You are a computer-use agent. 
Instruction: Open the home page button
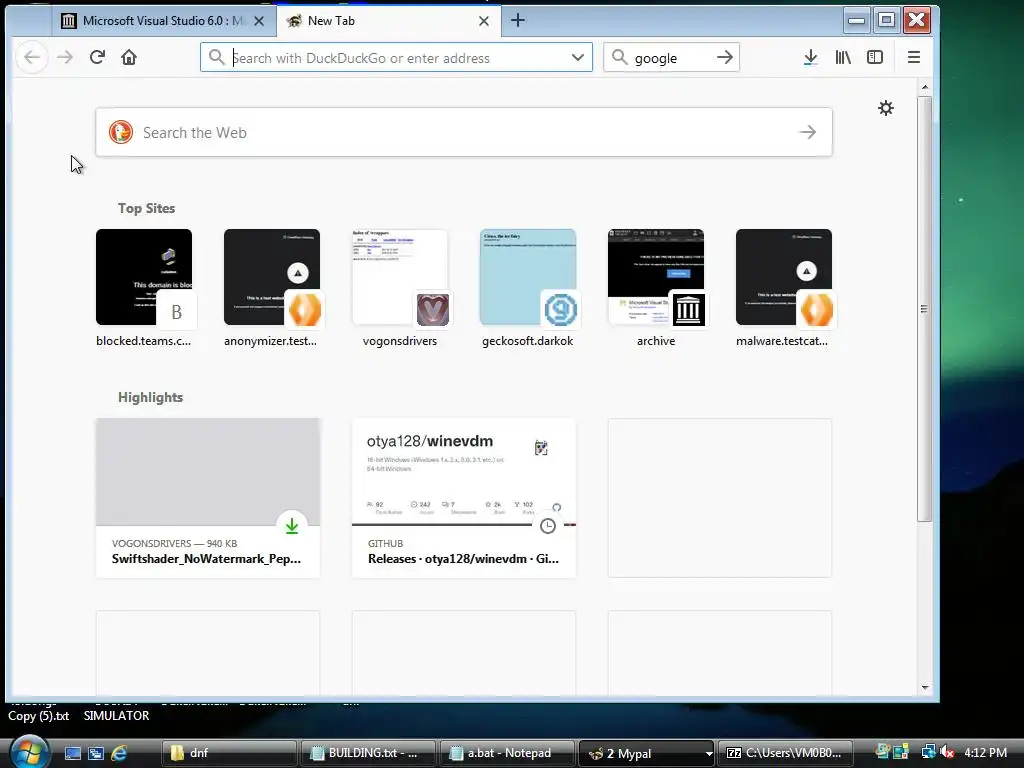point(129,57)
